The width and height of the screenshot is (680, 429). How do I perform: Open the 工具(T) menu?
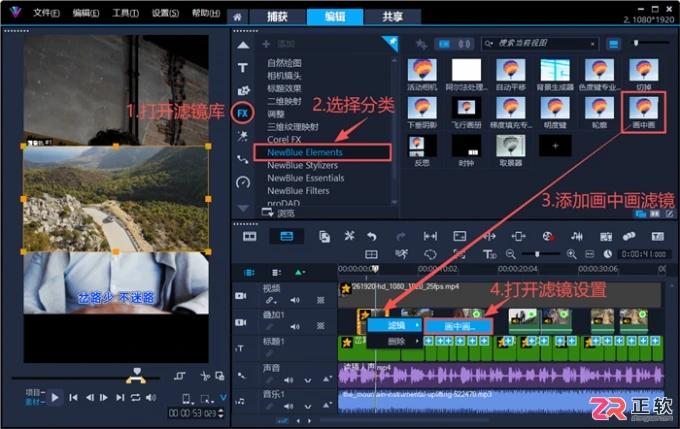(x=125, y=13)
